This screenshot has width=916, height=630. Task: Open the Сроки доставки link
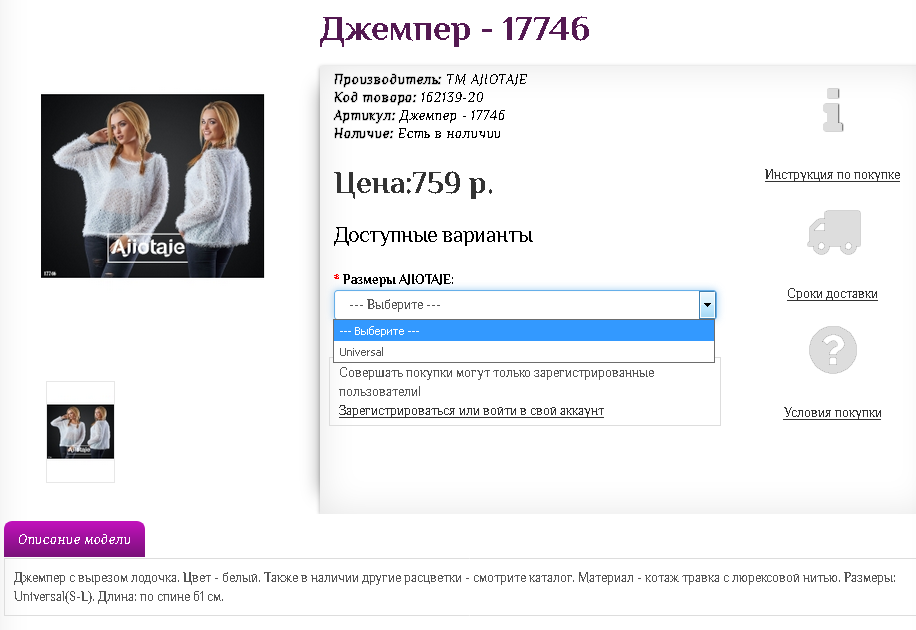click(832, 293)
